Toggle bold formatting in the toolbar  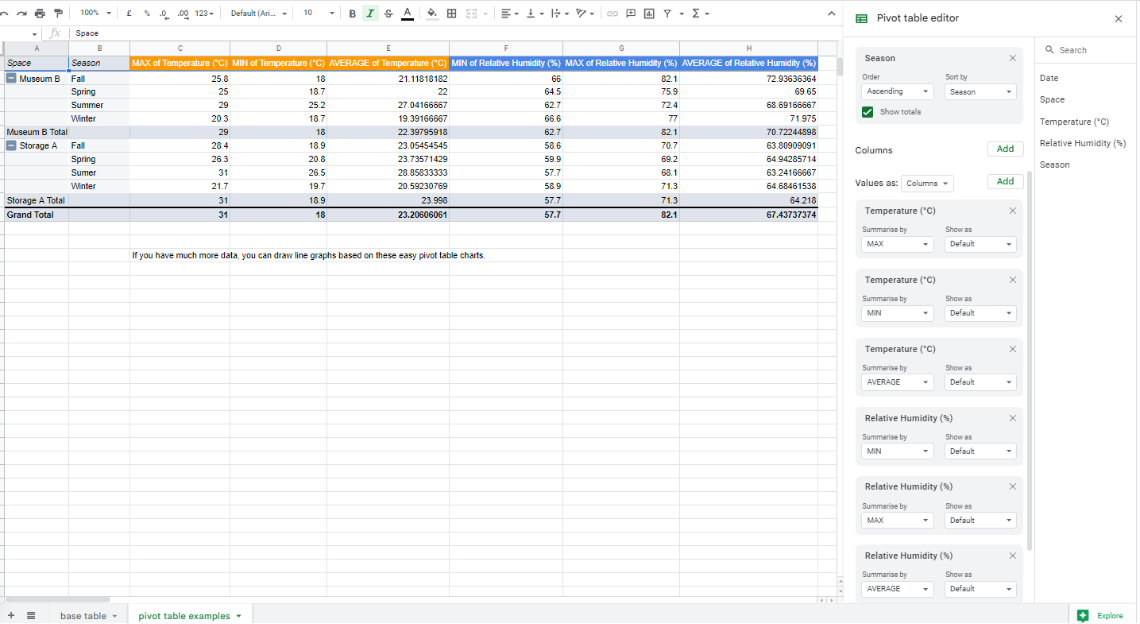coord(351,13)
